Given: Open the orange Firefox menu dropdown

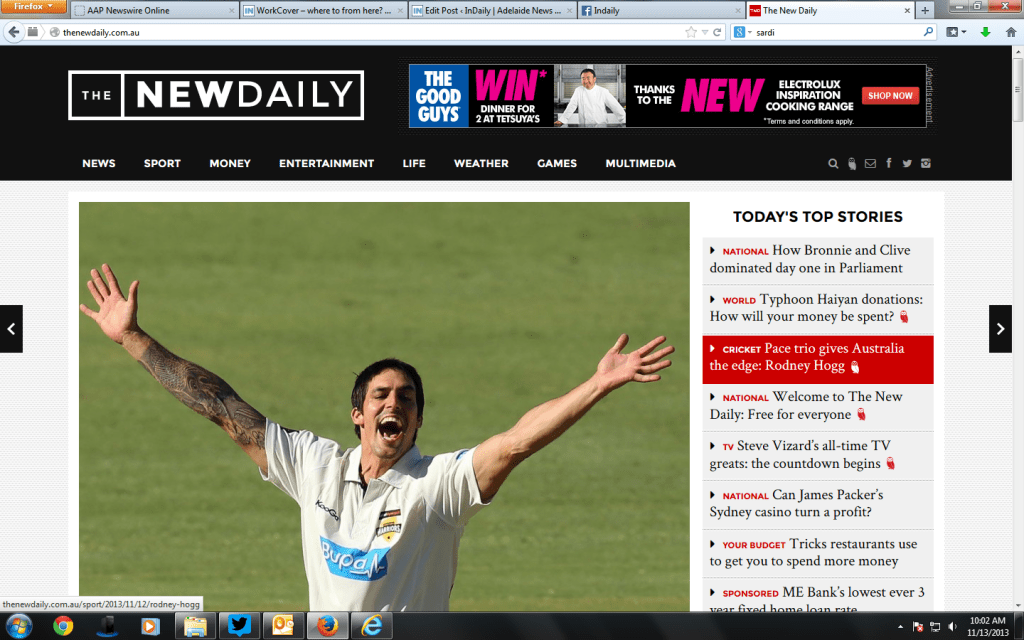Looking at the screenshot, I should [30, 6].
